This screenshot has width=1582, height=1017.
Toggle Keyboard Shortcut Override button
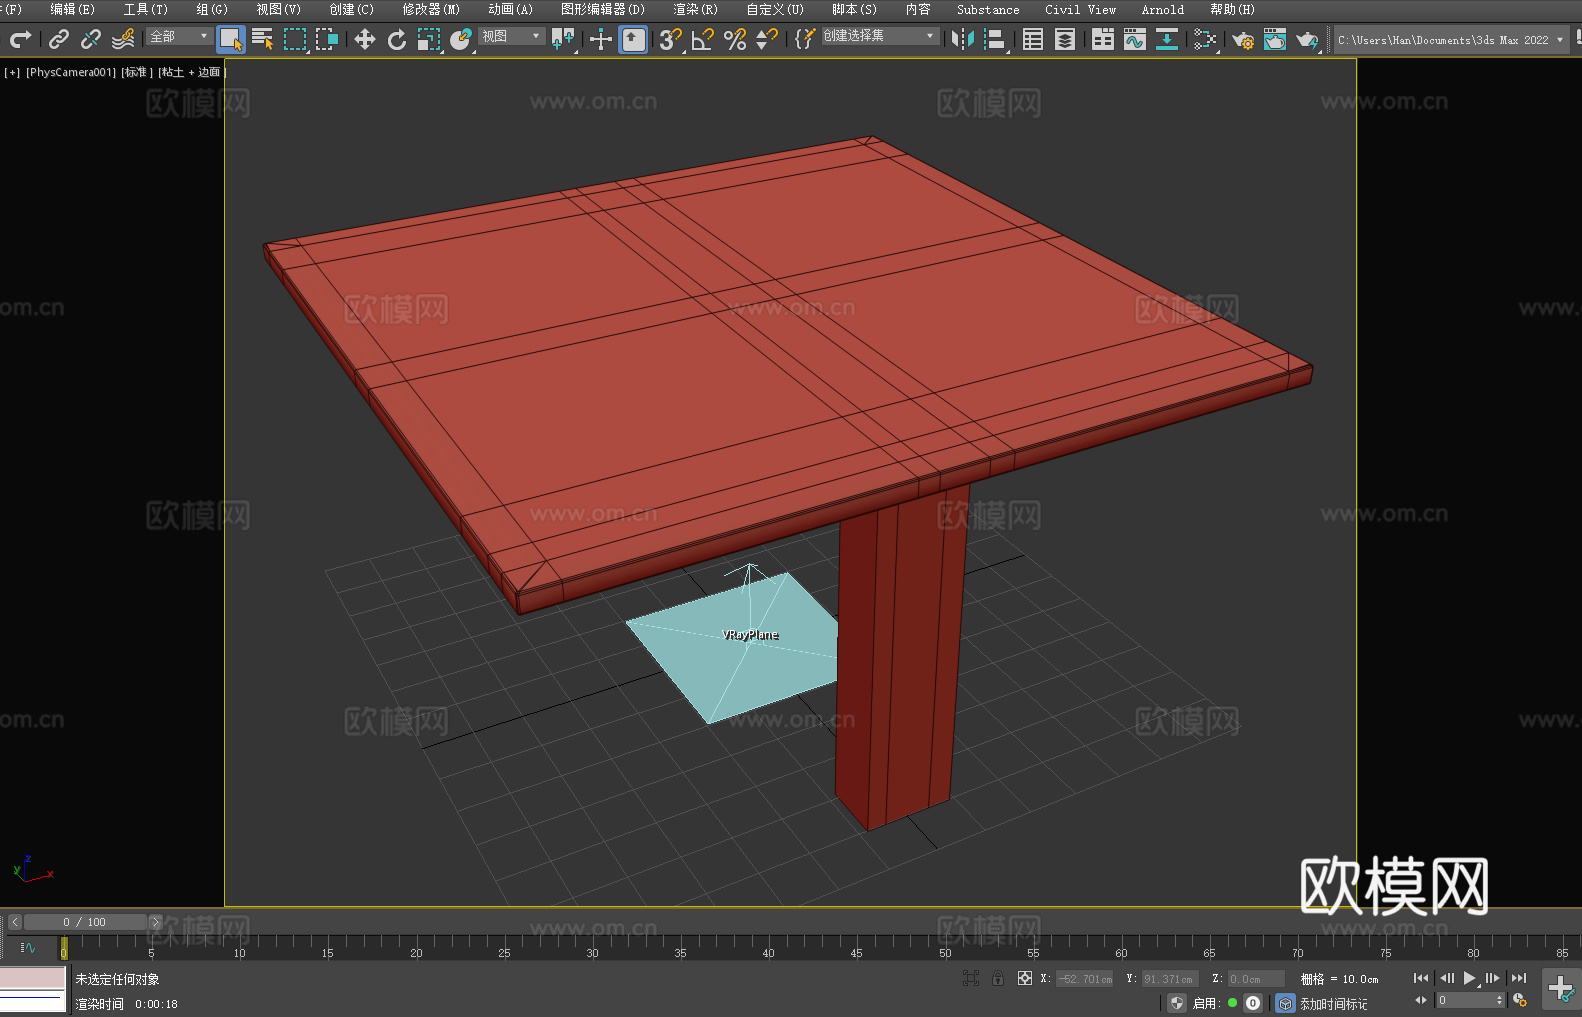click(633, 39)
